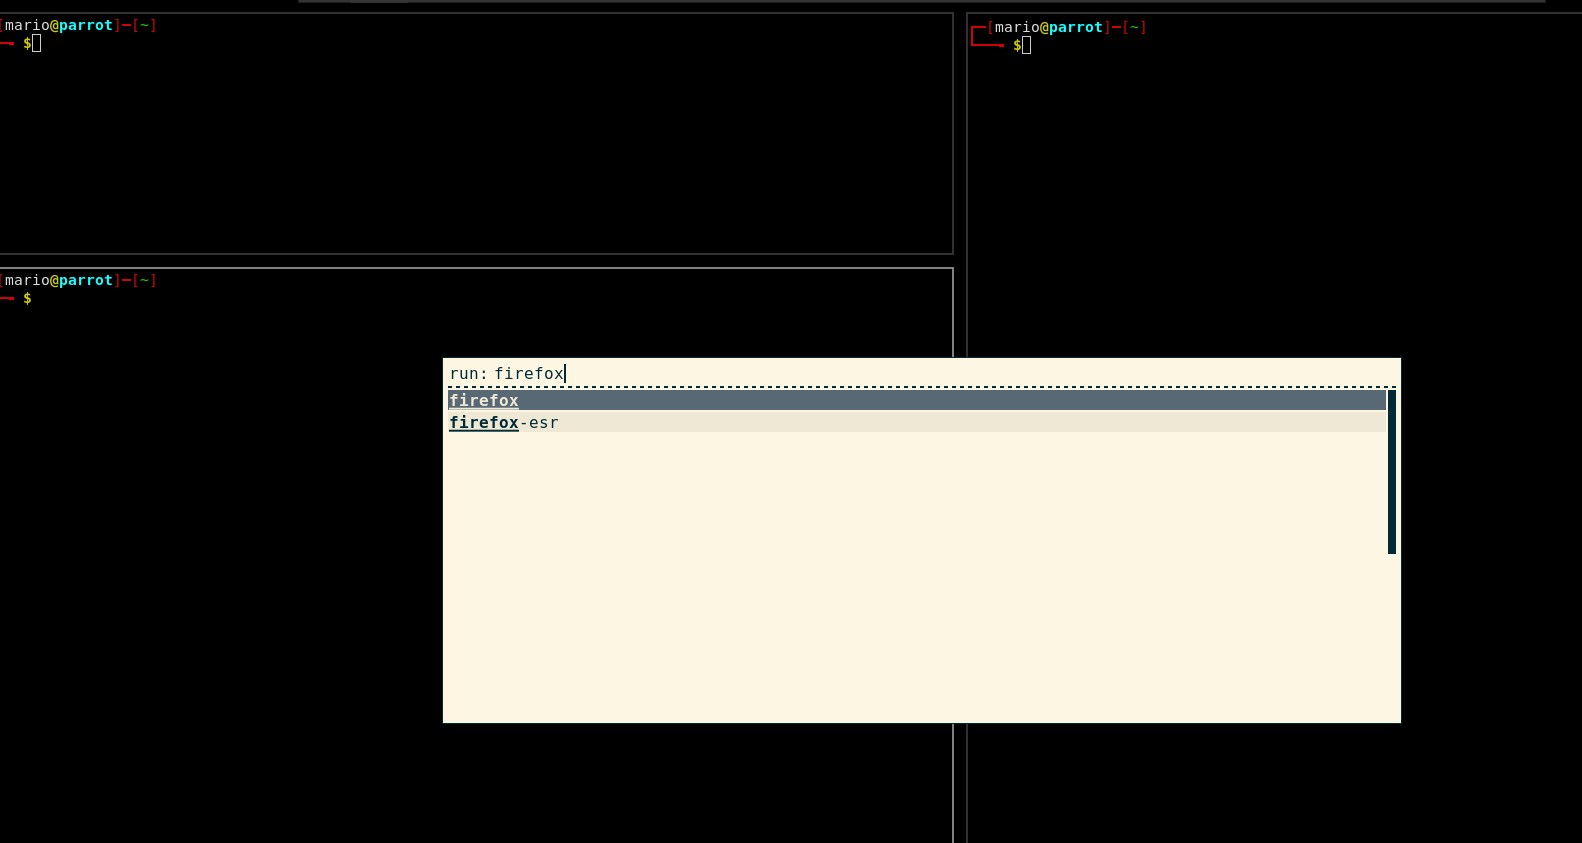
Task: Click the 'run: firefox' input field
Action: point(921,373)
